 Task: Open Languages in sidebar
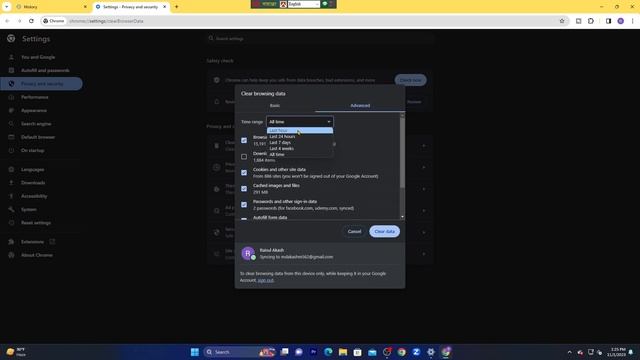(33, 169)
